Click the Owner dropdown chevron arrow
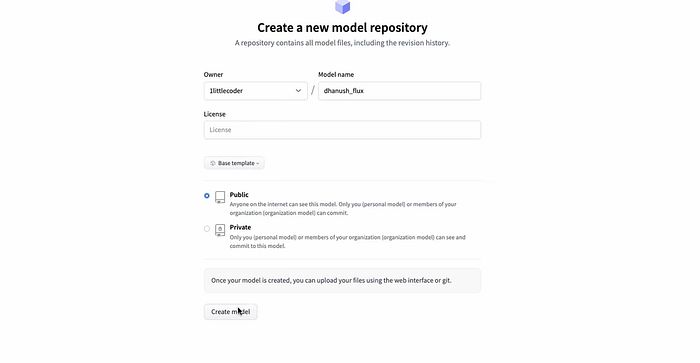Viewport: 700px width, 363px height. (298, 91)
